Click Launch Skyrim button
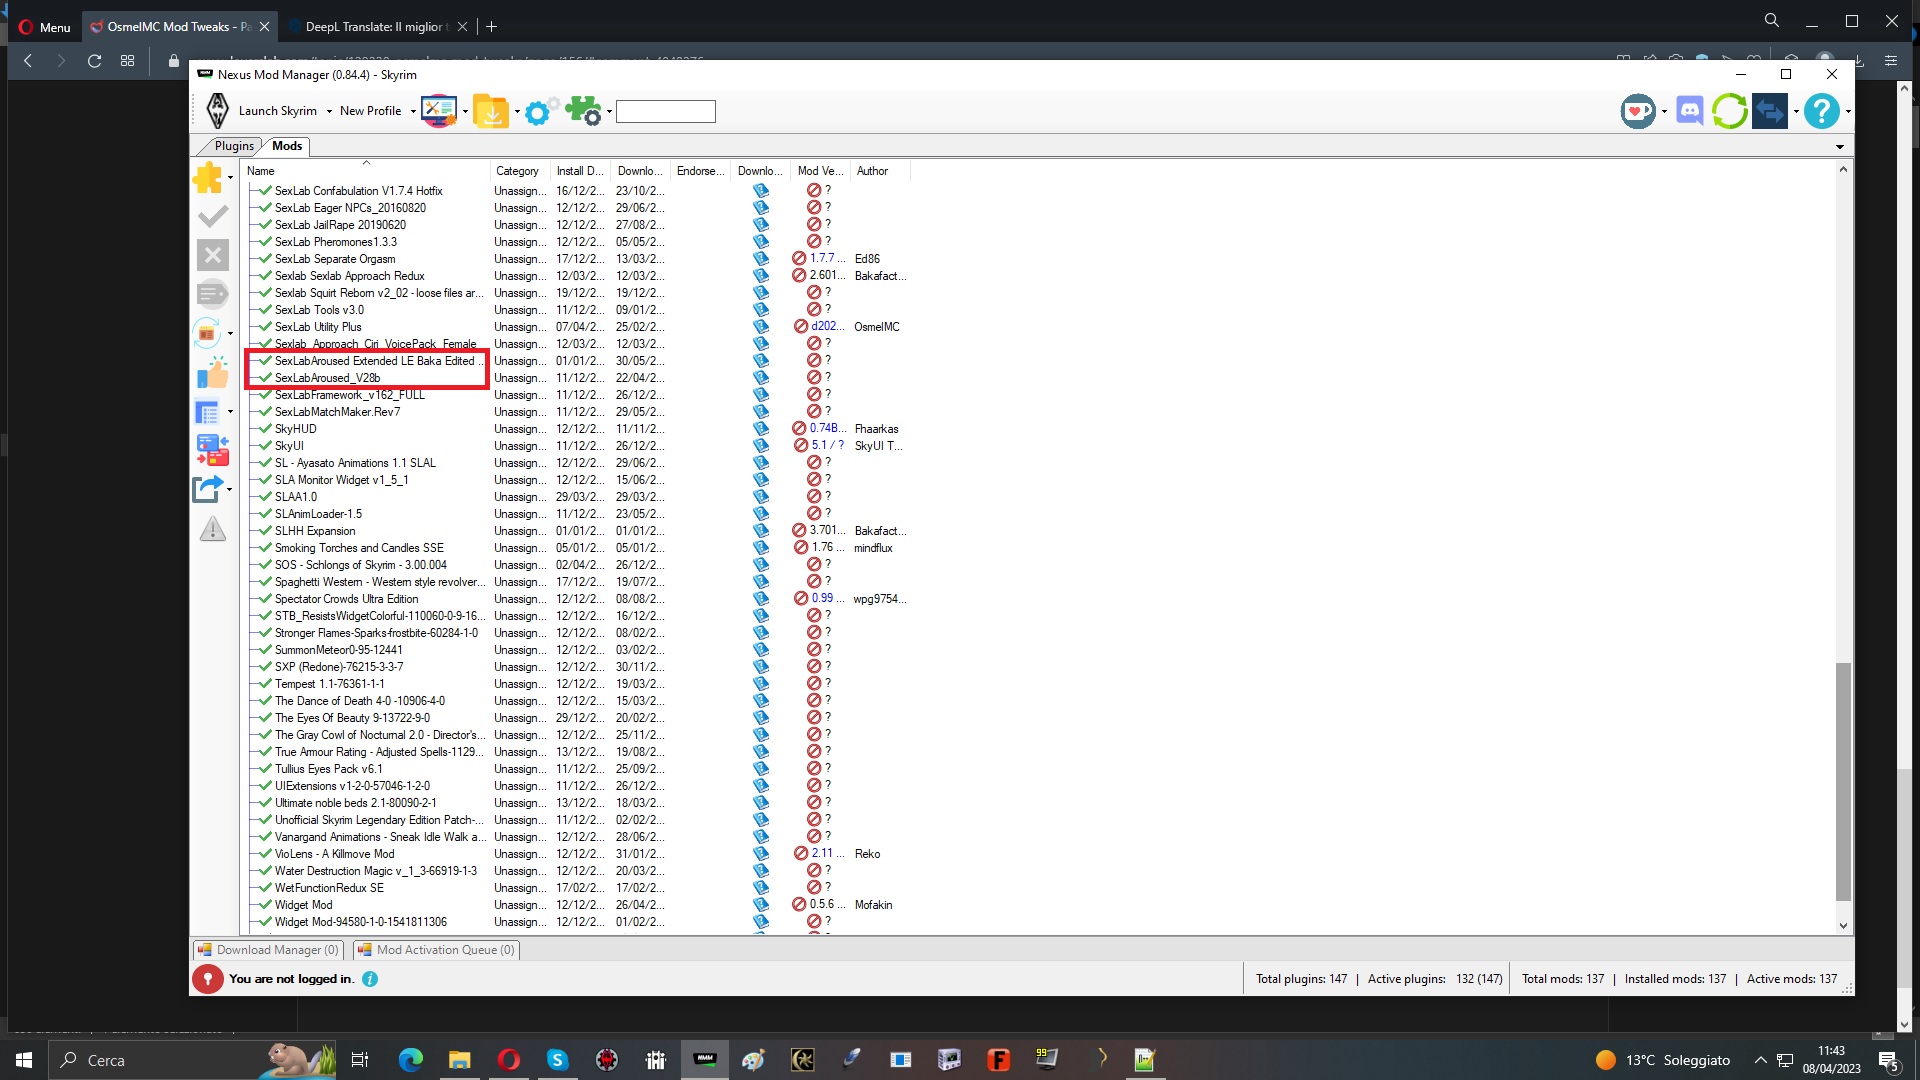This screenshot has height=1080, width=1920. tap(278, 111)
